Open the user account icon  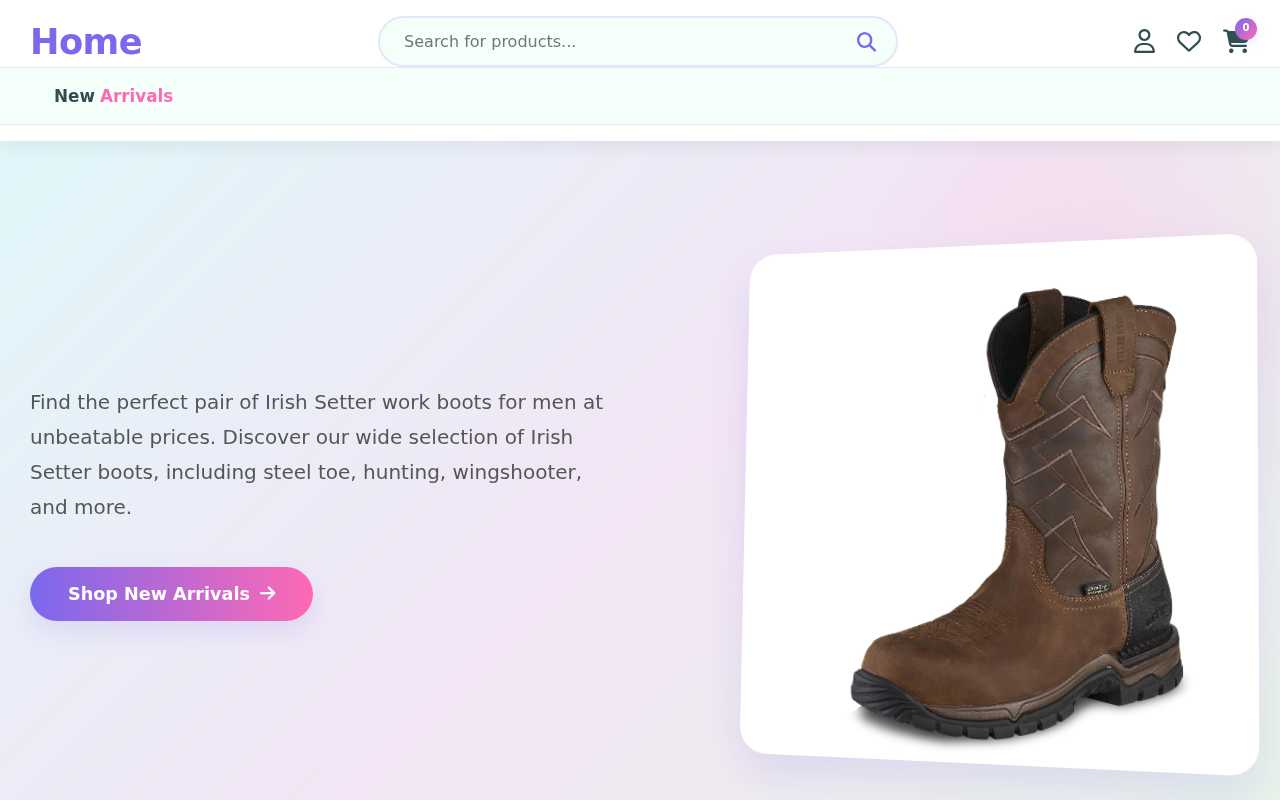tap(1144, 41)
